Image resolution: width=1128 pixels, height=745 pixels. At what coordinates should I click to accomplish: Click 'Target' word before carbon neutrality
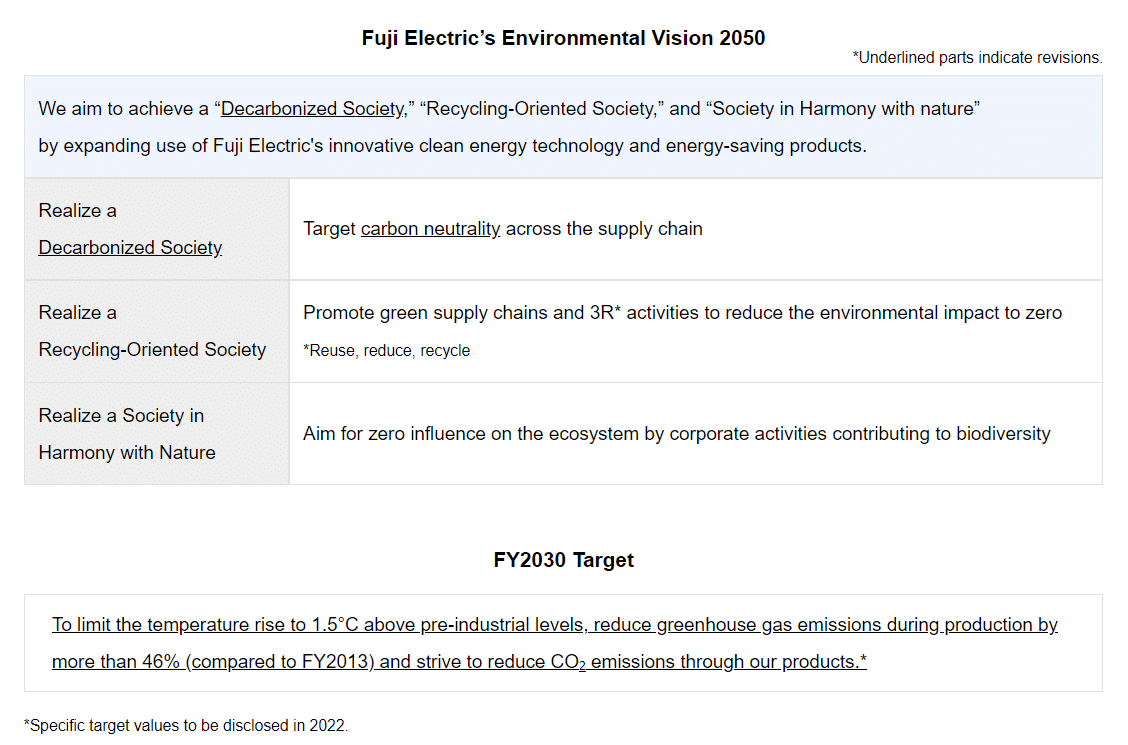(x=329, y=229)
